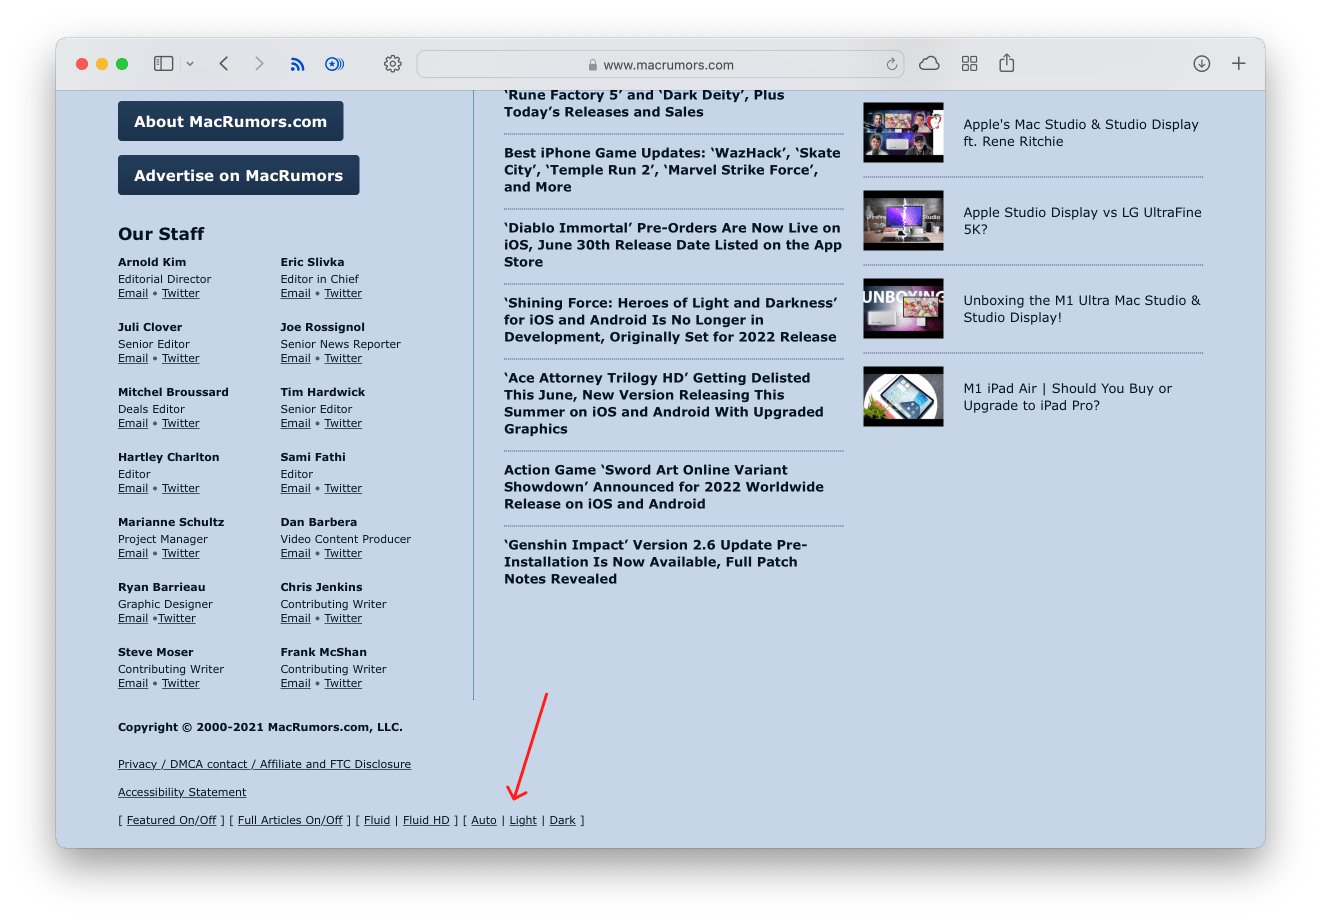The image size is (1321, 922).
Task: Click Studio Display vs LG UltraFine thumbnail
Action: [x=903, y=220]
